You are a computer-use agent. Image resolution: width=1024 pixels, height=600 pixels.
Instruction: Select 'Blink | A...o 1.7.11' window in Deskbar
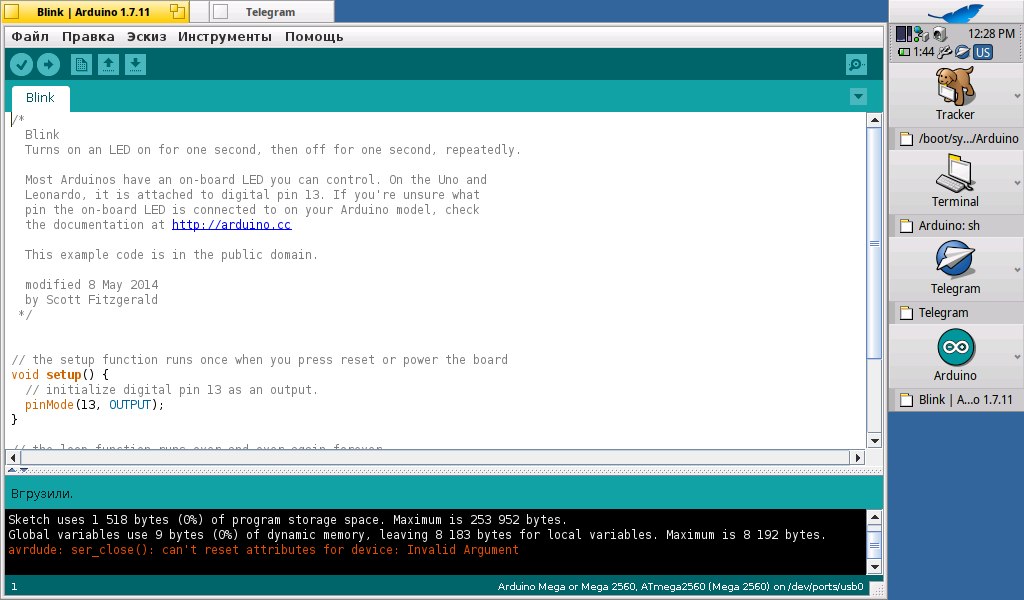pos(954,400)
